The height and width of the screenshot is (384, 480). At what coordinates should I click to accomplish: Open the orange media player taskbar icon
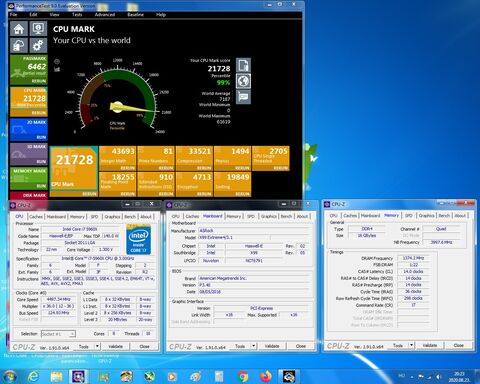tap(172, 377)
